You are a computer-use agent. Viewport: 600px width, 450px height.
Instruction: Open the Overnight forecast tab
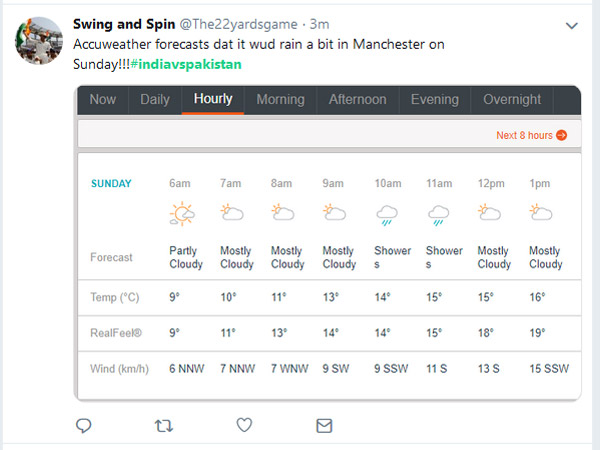[x=512, y=100]
